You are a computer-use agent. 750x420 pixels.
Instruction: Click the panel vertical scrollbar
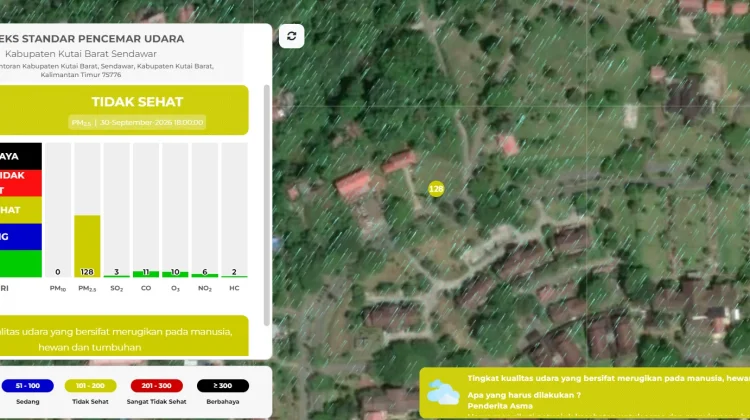point(267,206)
